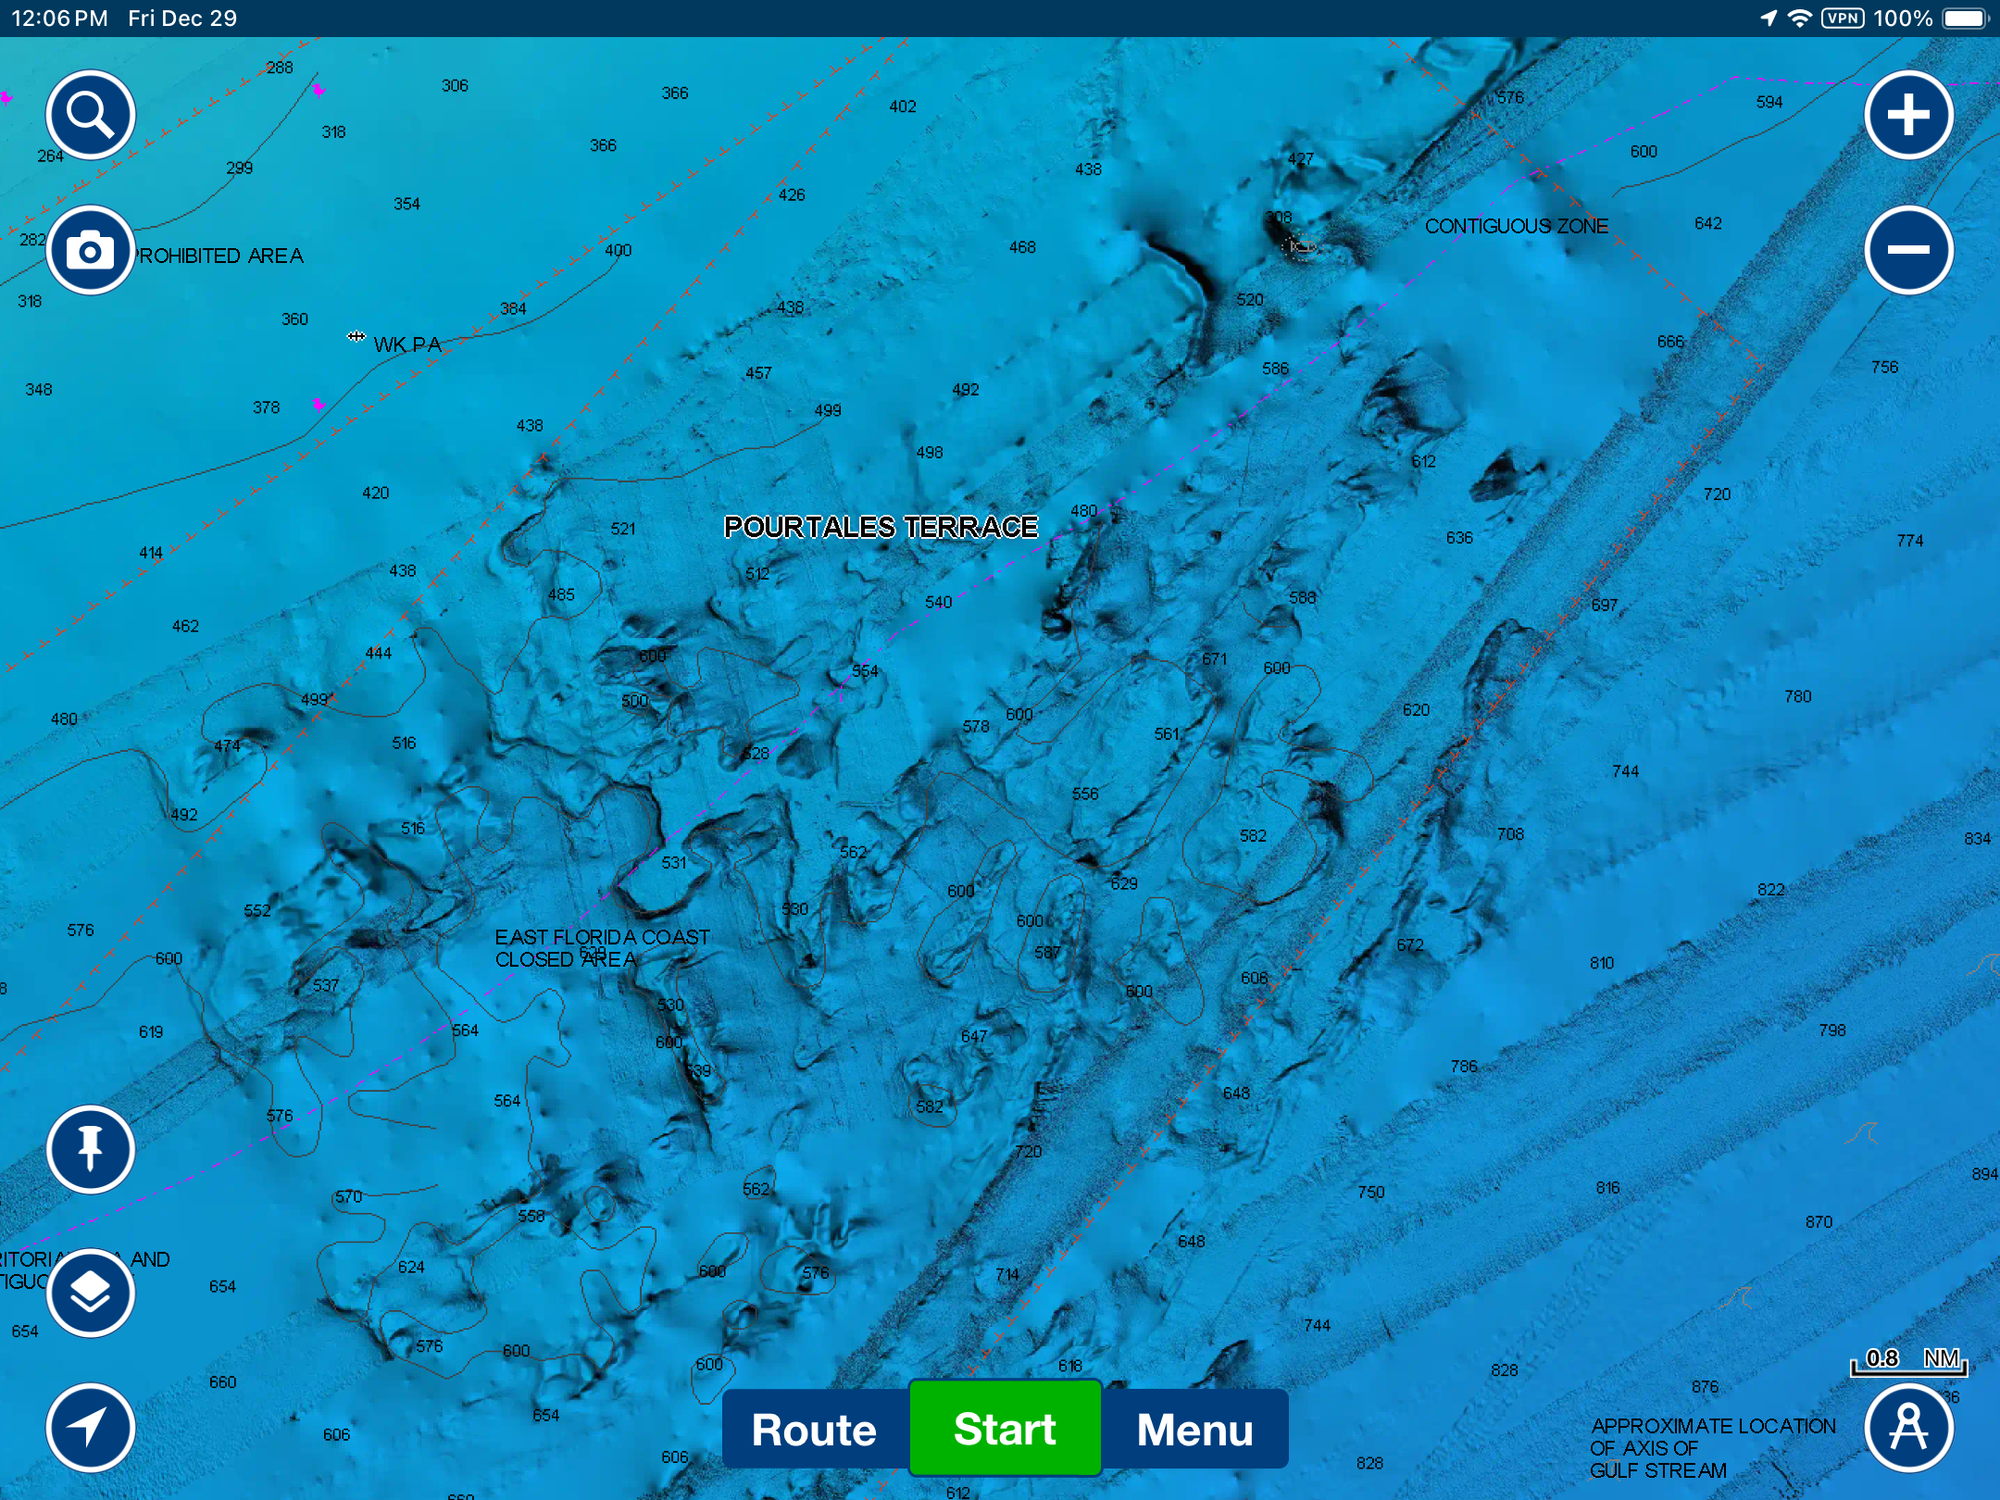Zoom out with the minus button

(x=1909, y=250)
